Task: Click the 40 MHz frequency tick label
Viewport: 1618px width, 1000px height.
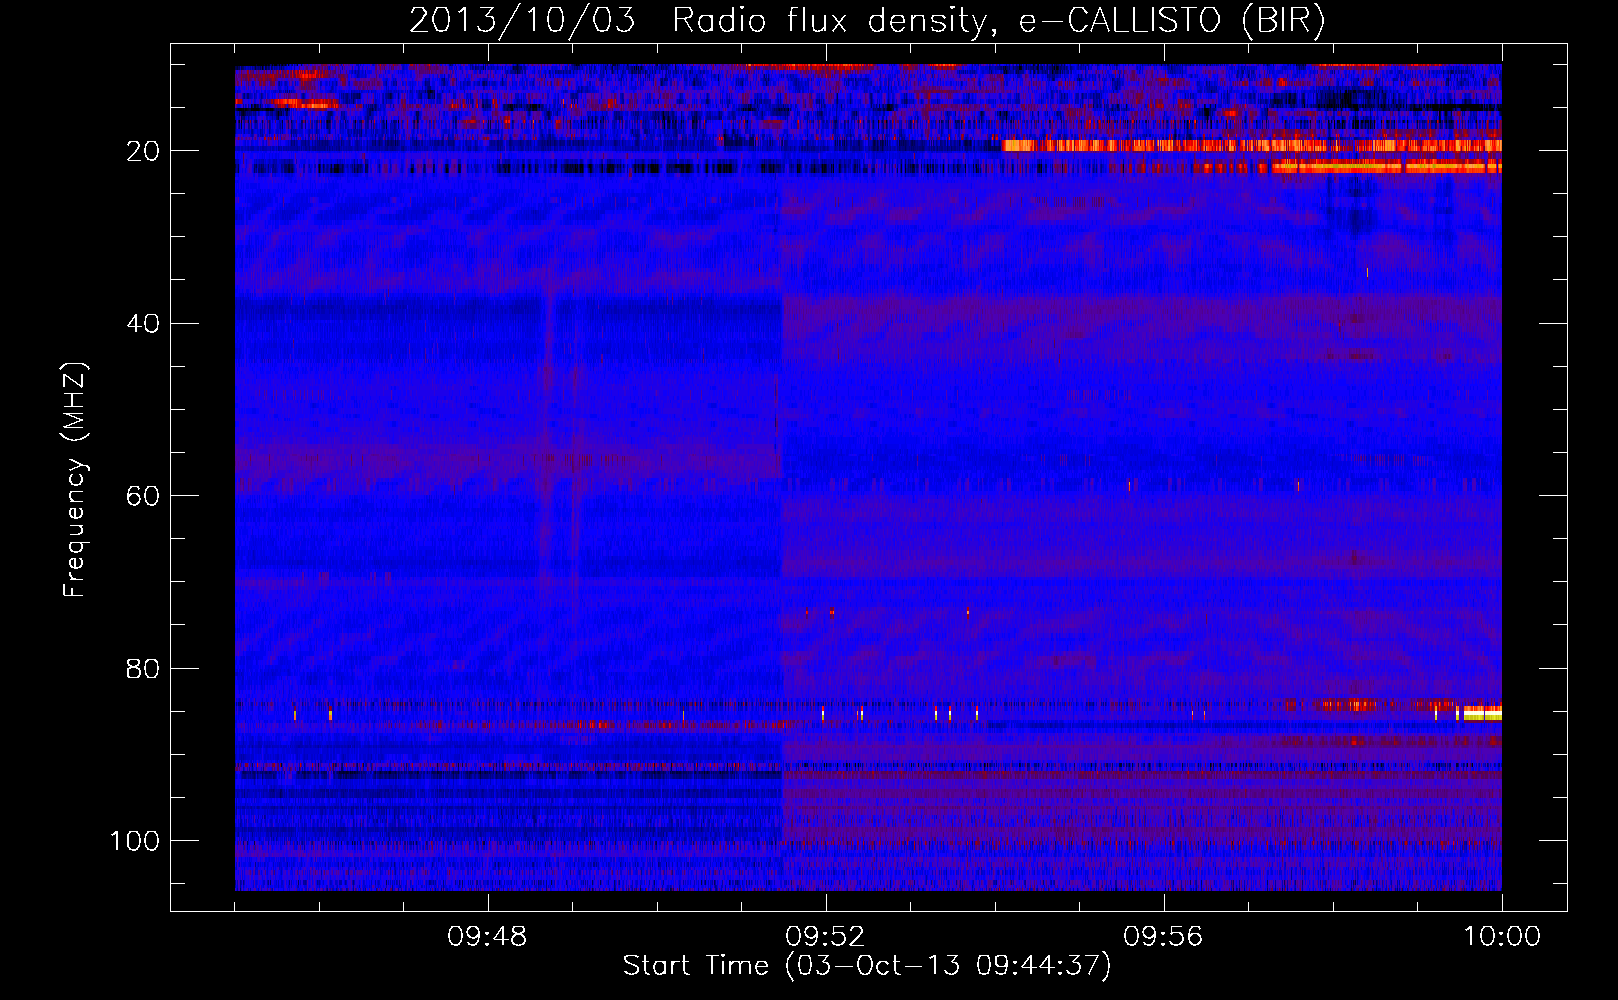Action: tap(143, 324)
